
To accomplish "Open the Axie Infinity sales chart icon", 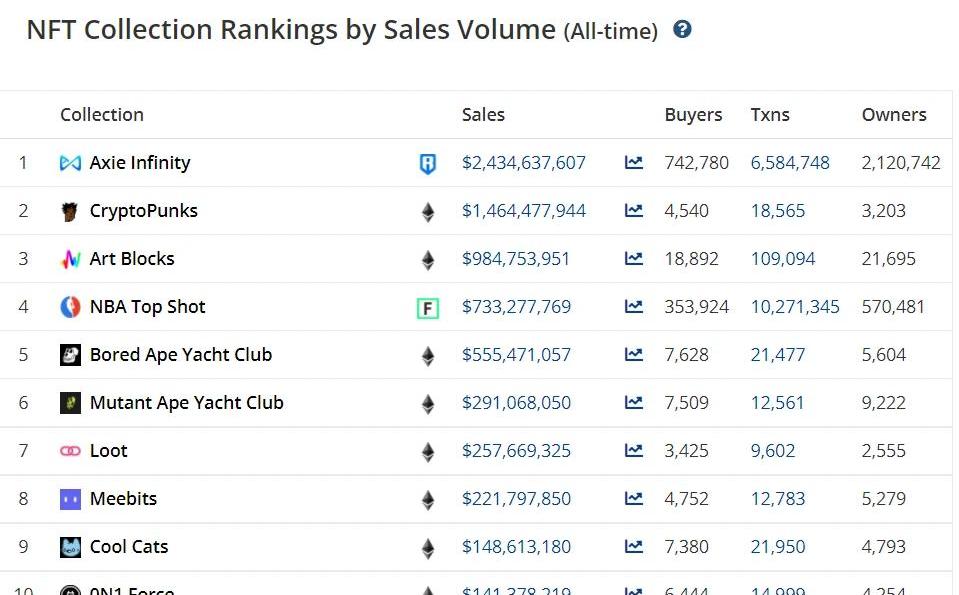I will [634, 162].
